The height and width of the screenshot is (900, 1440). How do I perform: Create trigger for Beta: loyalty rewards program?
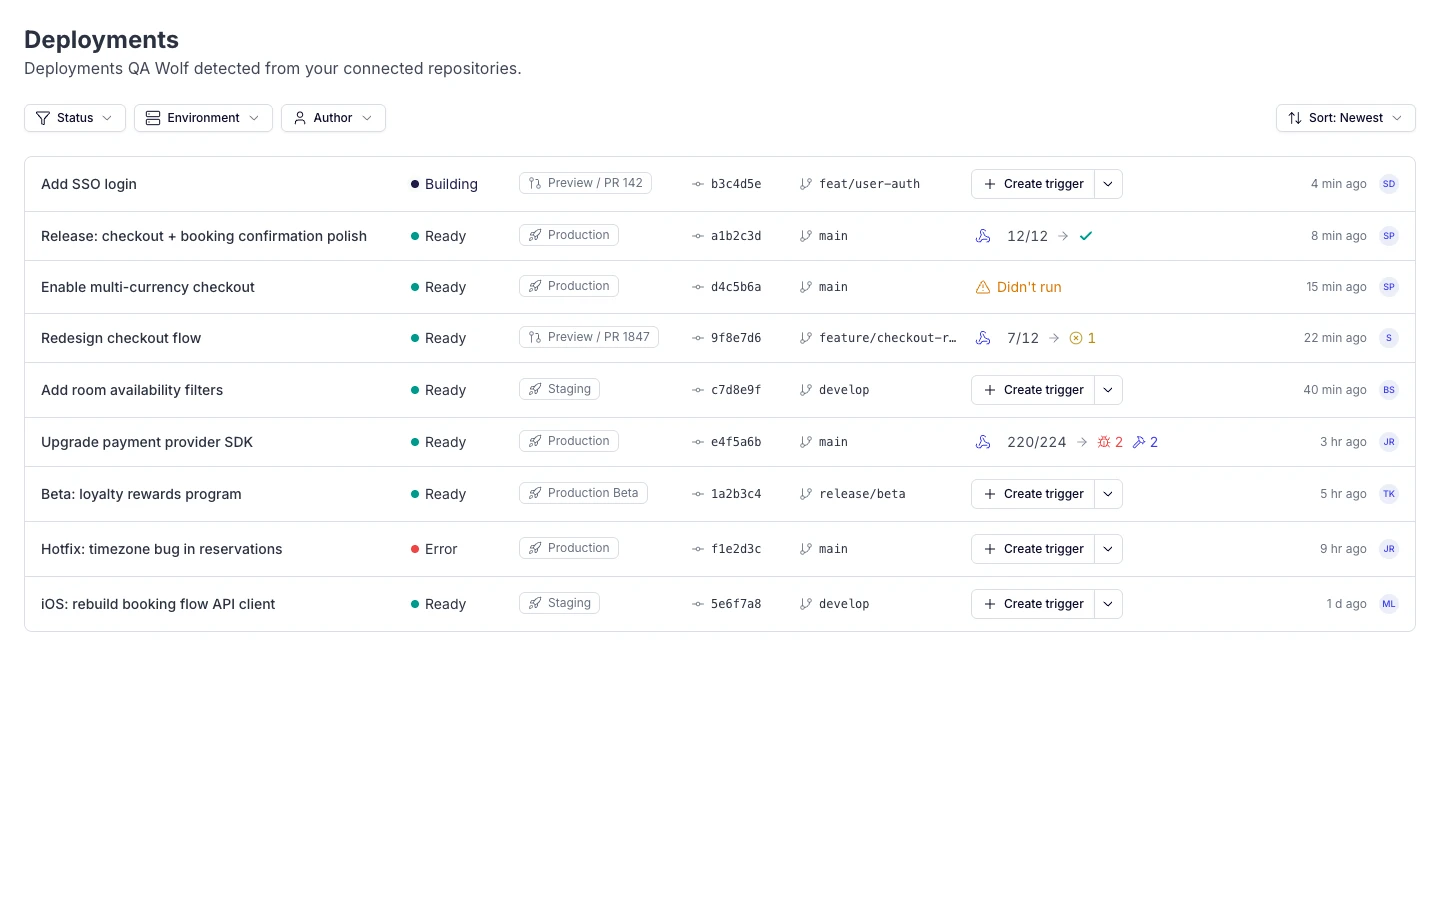point(1033,494)
